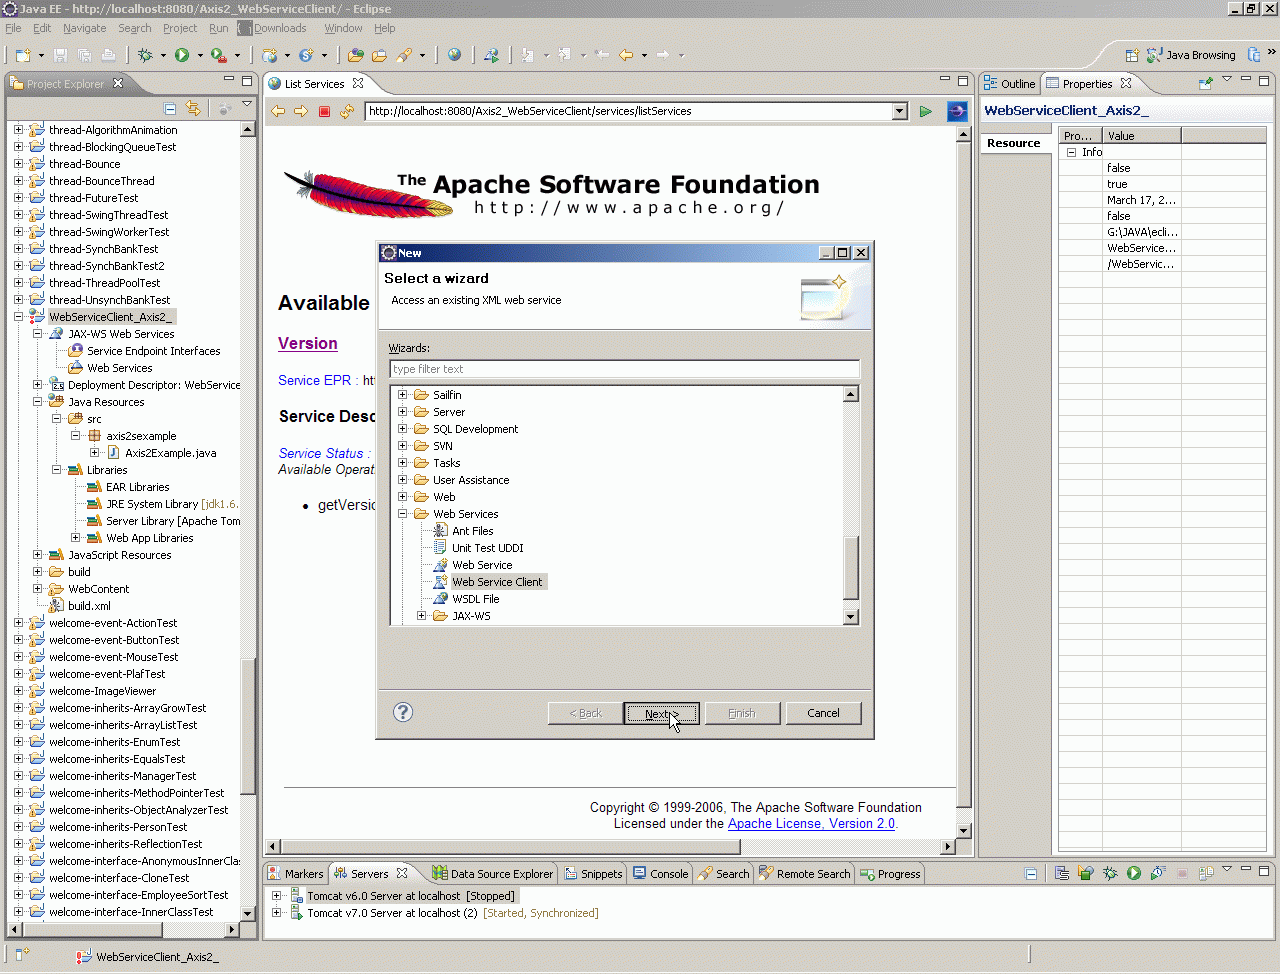
Task: Open the Run button dropdown arrow
Action: tap(200, 55)
